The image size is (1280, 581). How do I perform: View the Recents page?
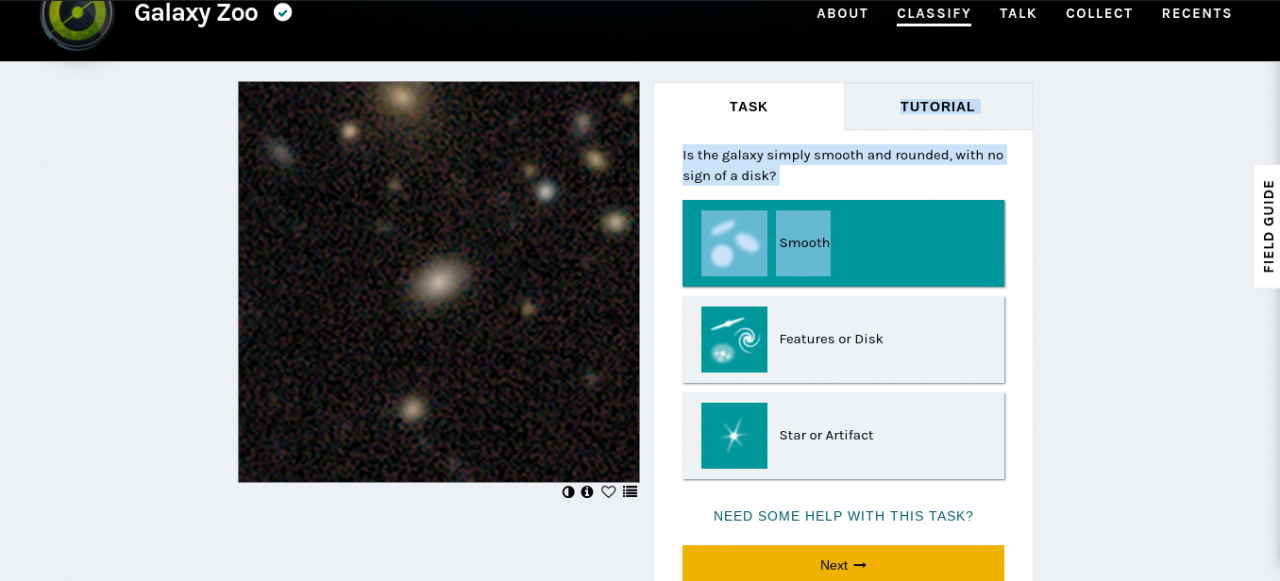click(1197, 13)
